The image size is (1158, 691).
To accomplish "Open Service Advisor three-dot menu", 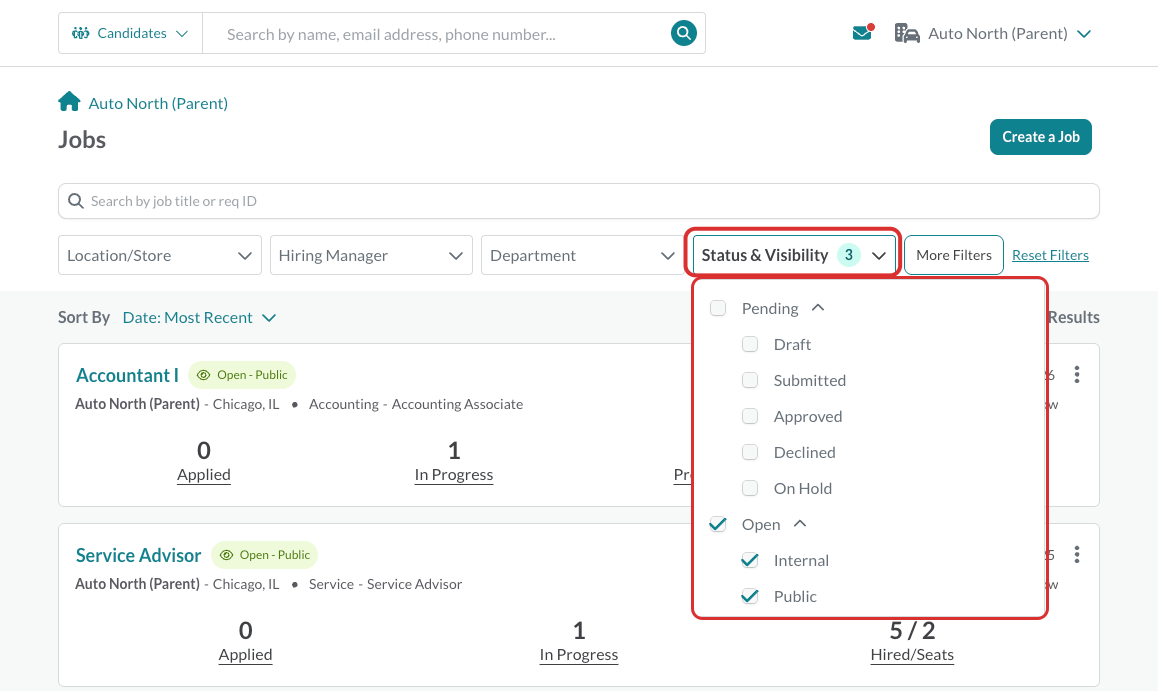I will [1077, 554].
